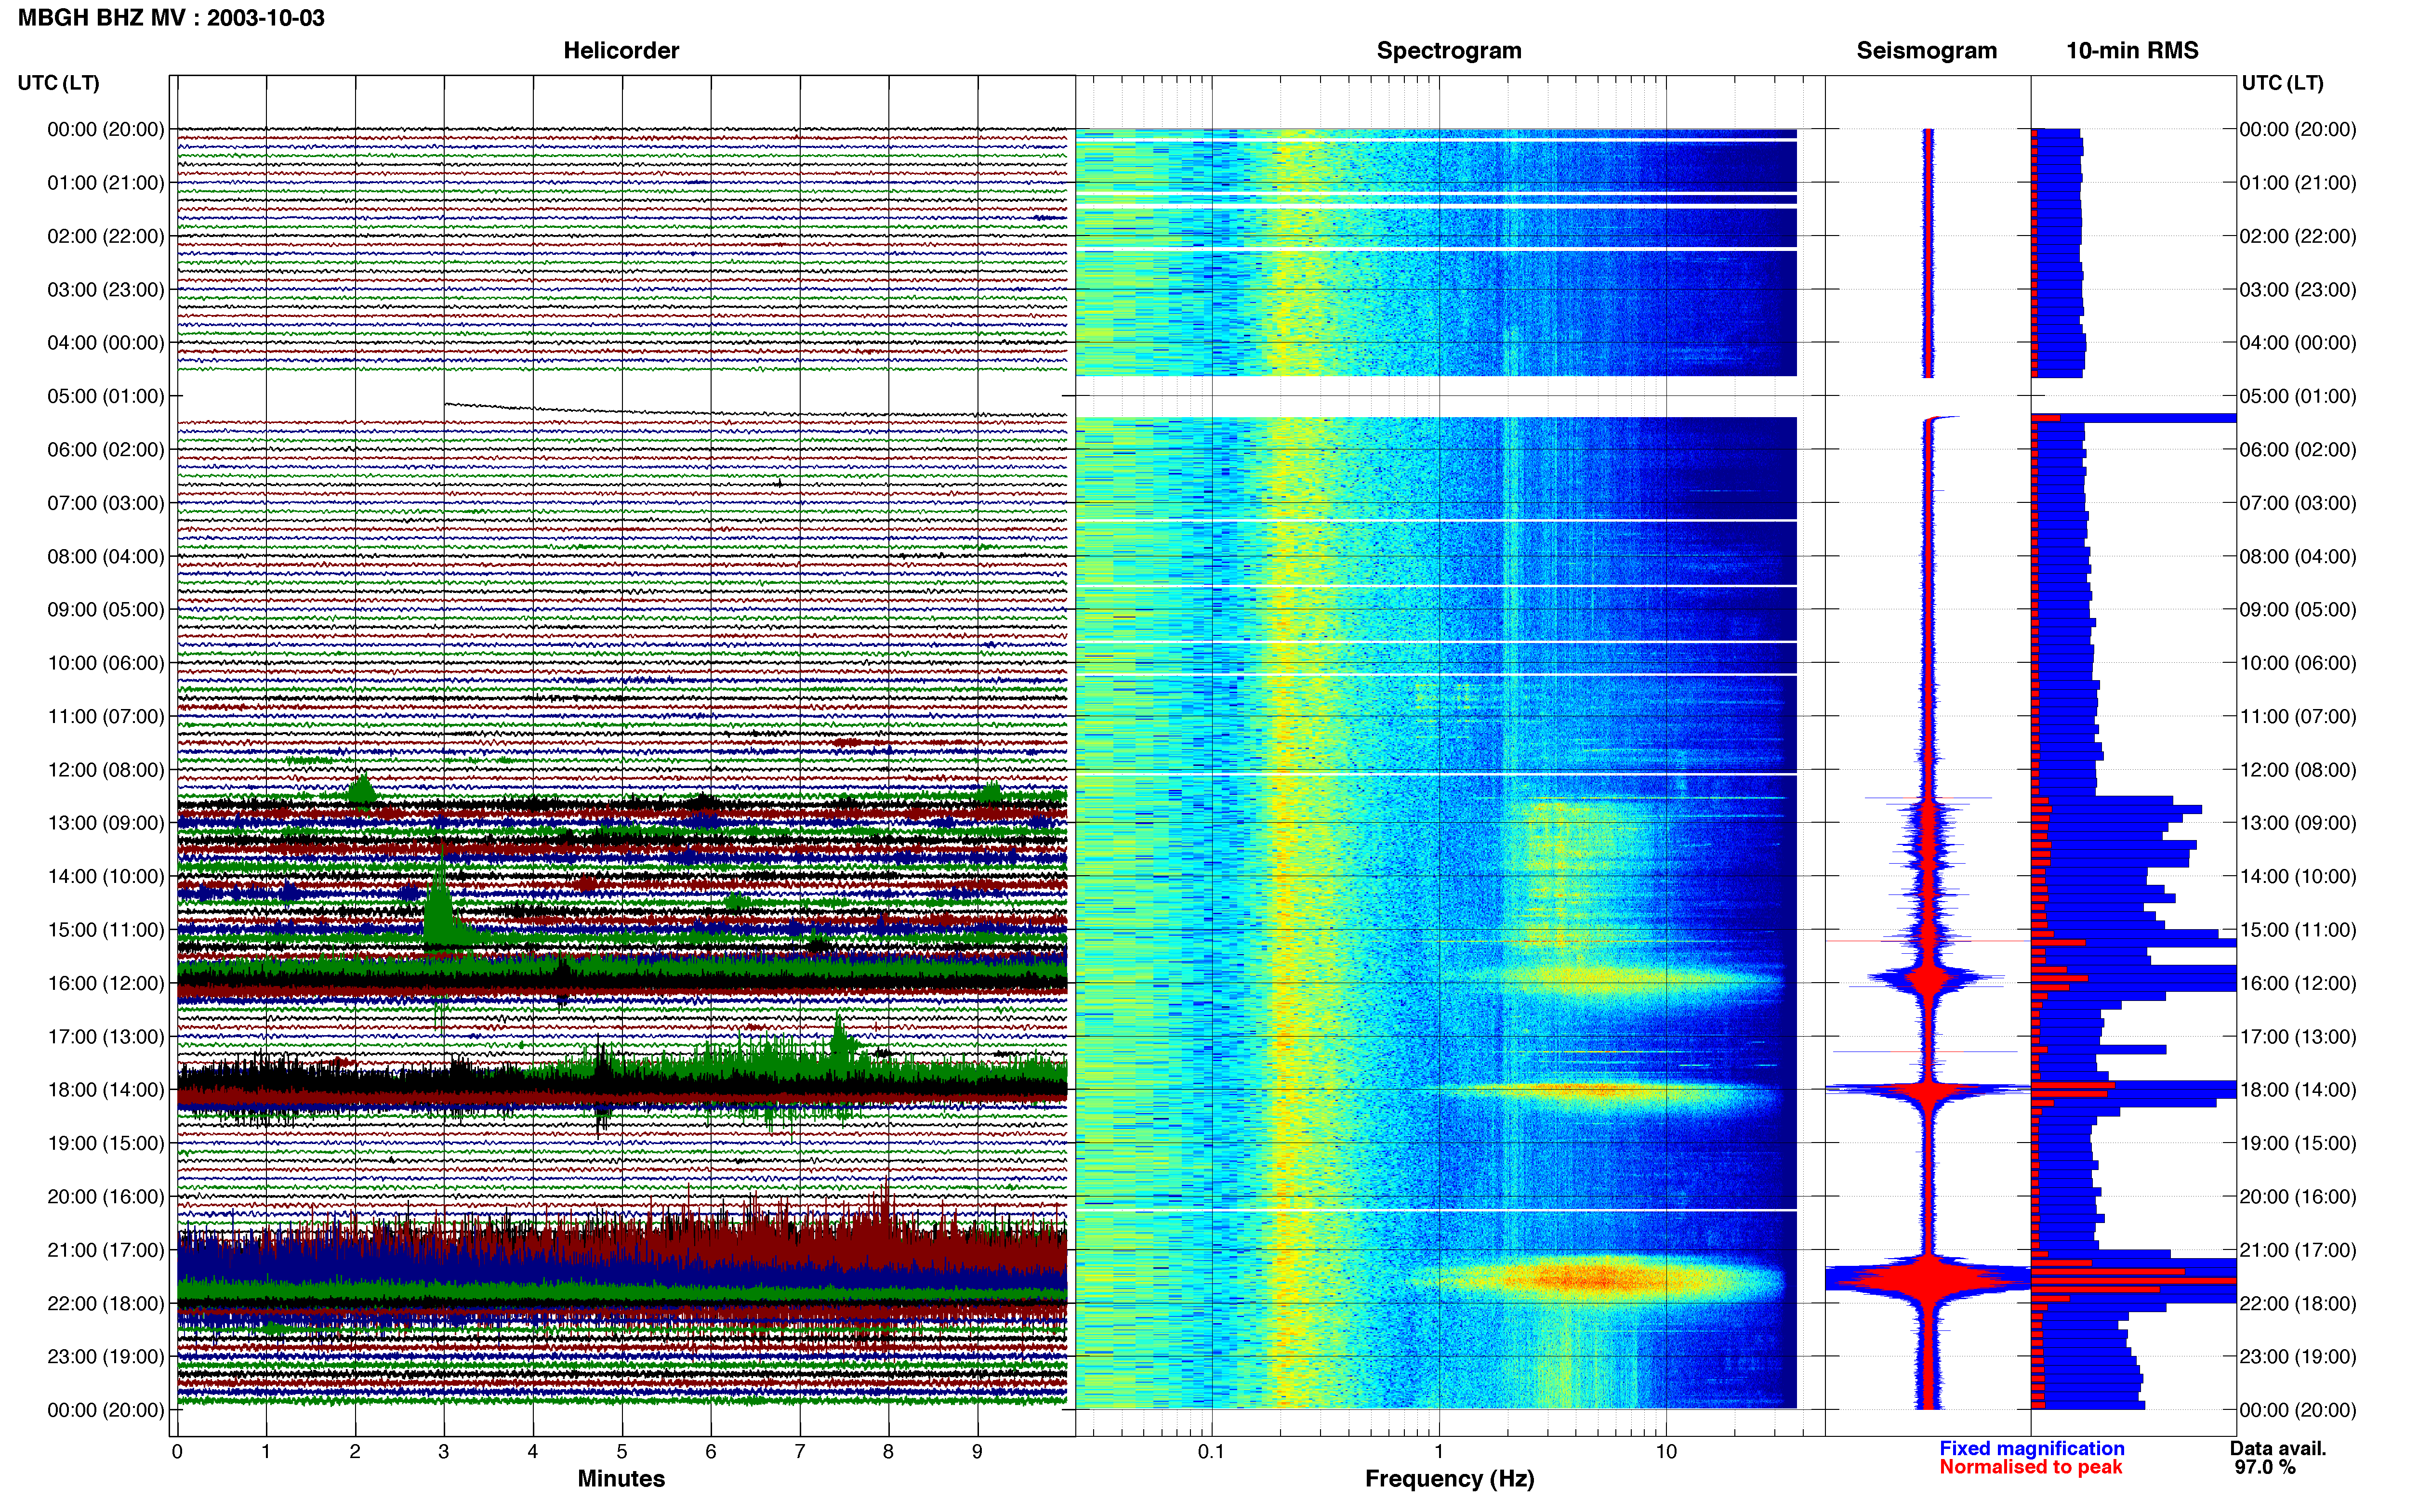Click the Minutes axis label under the helicorder
The width and height of the screenshot is (2418, 1512).
621,1478
